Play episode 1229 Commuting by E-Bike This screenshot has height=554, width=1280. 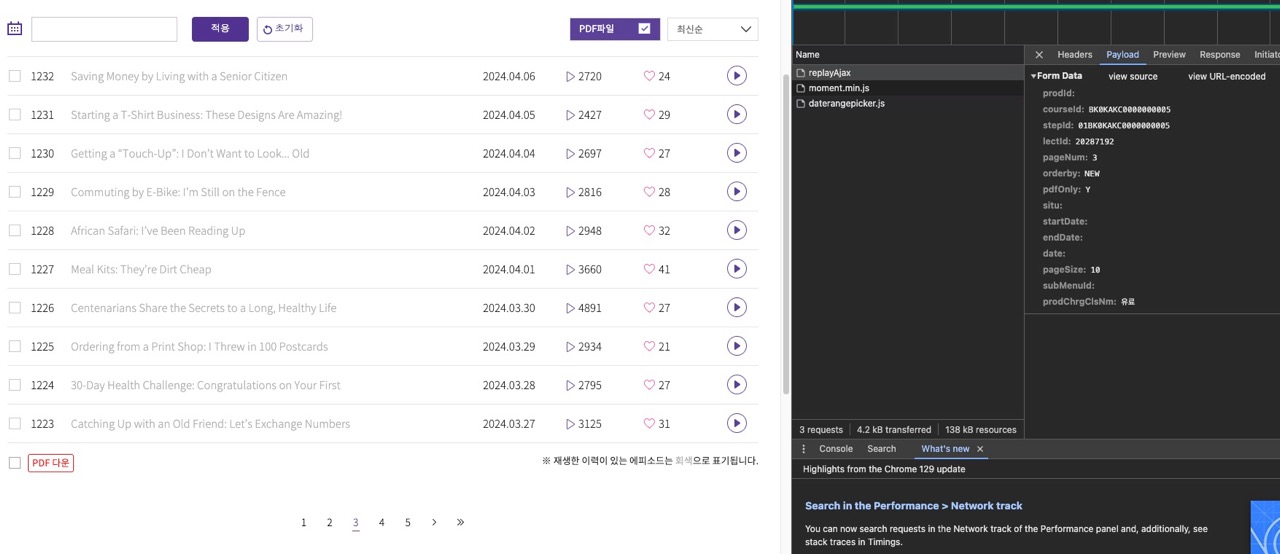tap(737, 192)
